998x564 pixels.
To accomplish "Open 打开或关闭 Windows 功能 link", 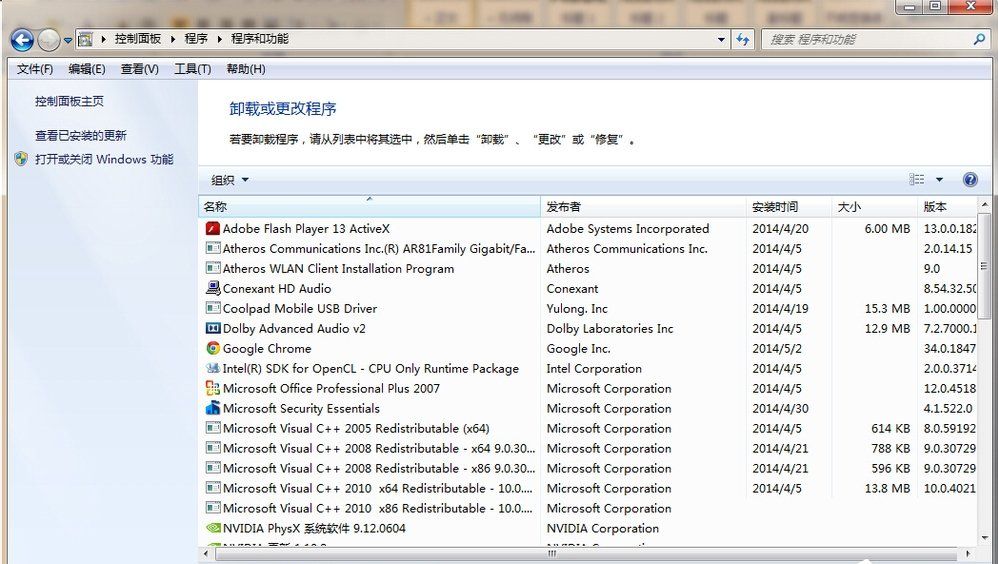I will (104, 159).
